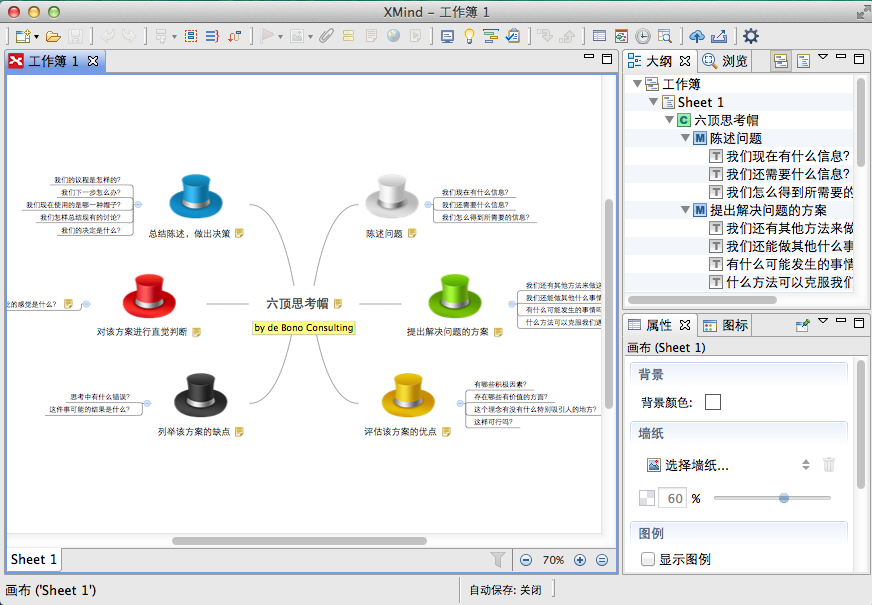Add notes with the notes icon
Screen dimensions: 872x605
pos(372,35)
